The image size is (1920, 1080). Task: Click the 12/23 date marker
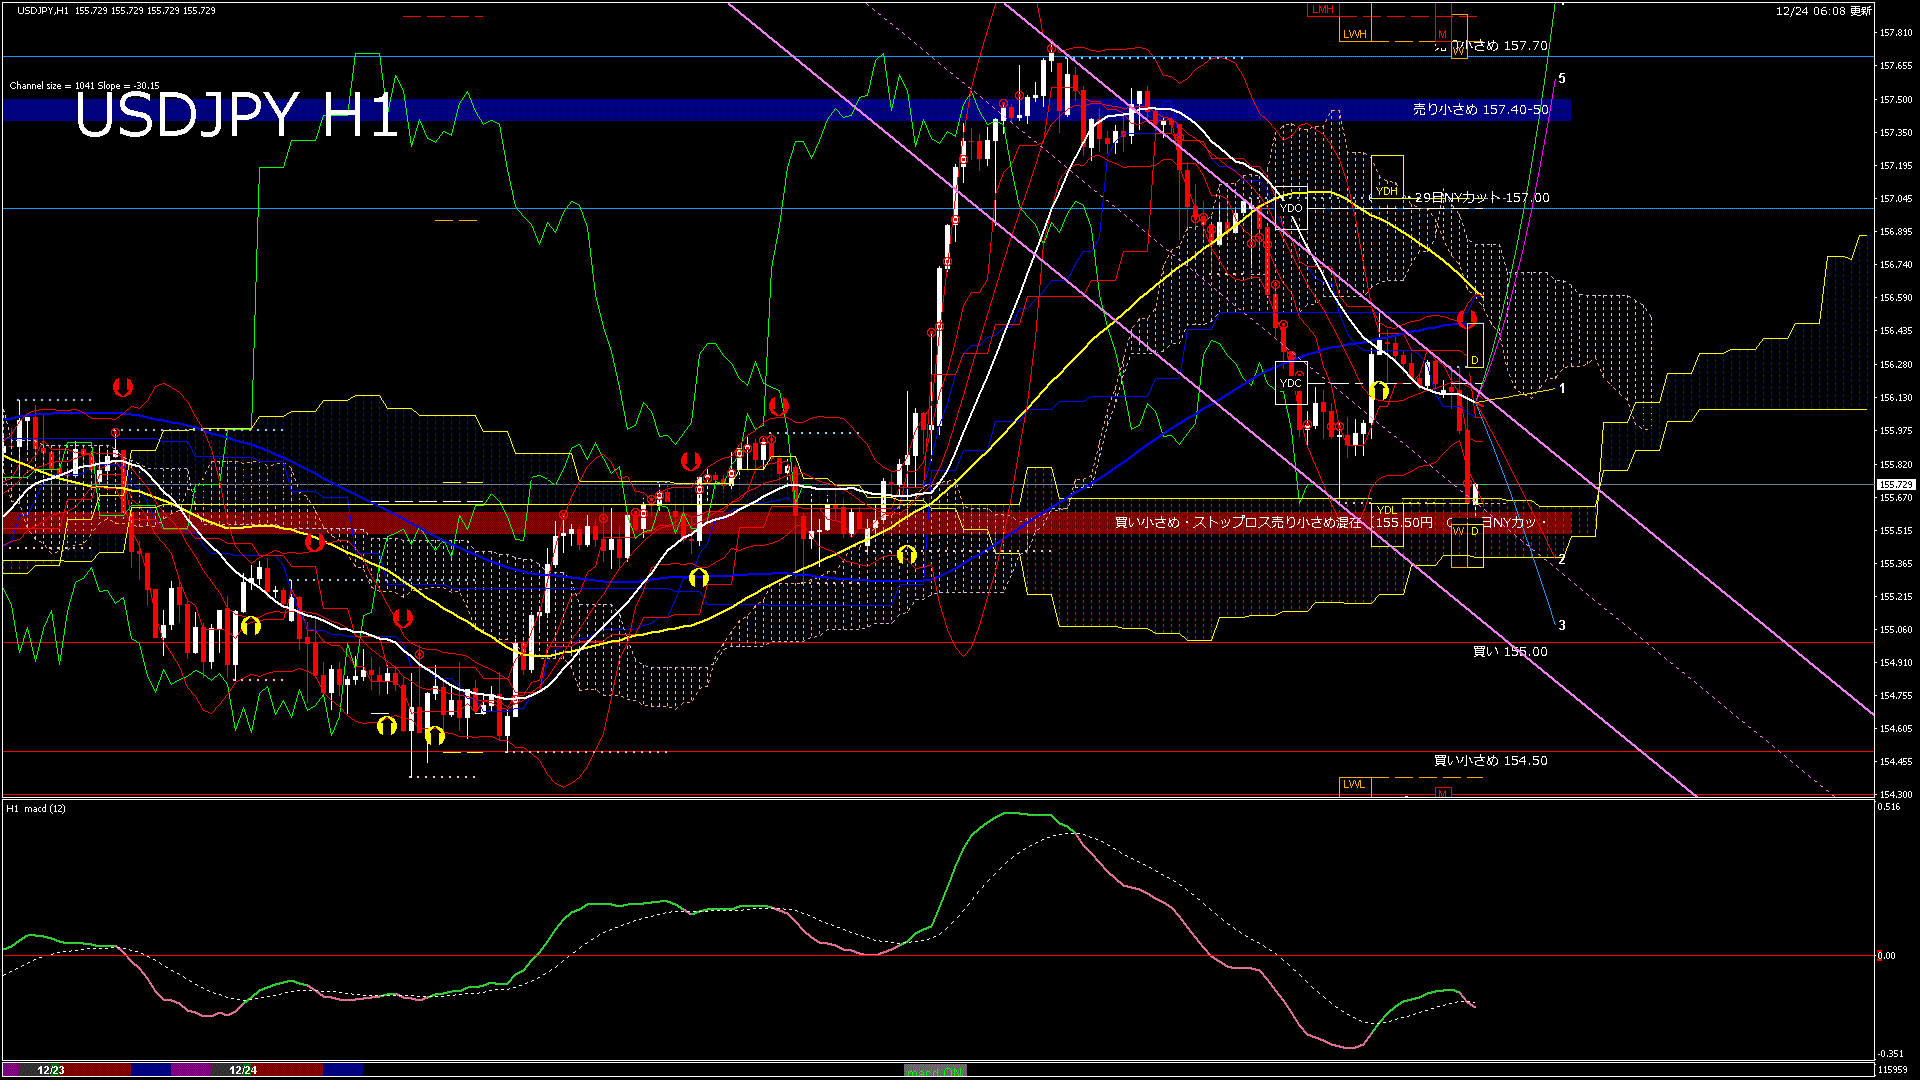(51, 1070)
